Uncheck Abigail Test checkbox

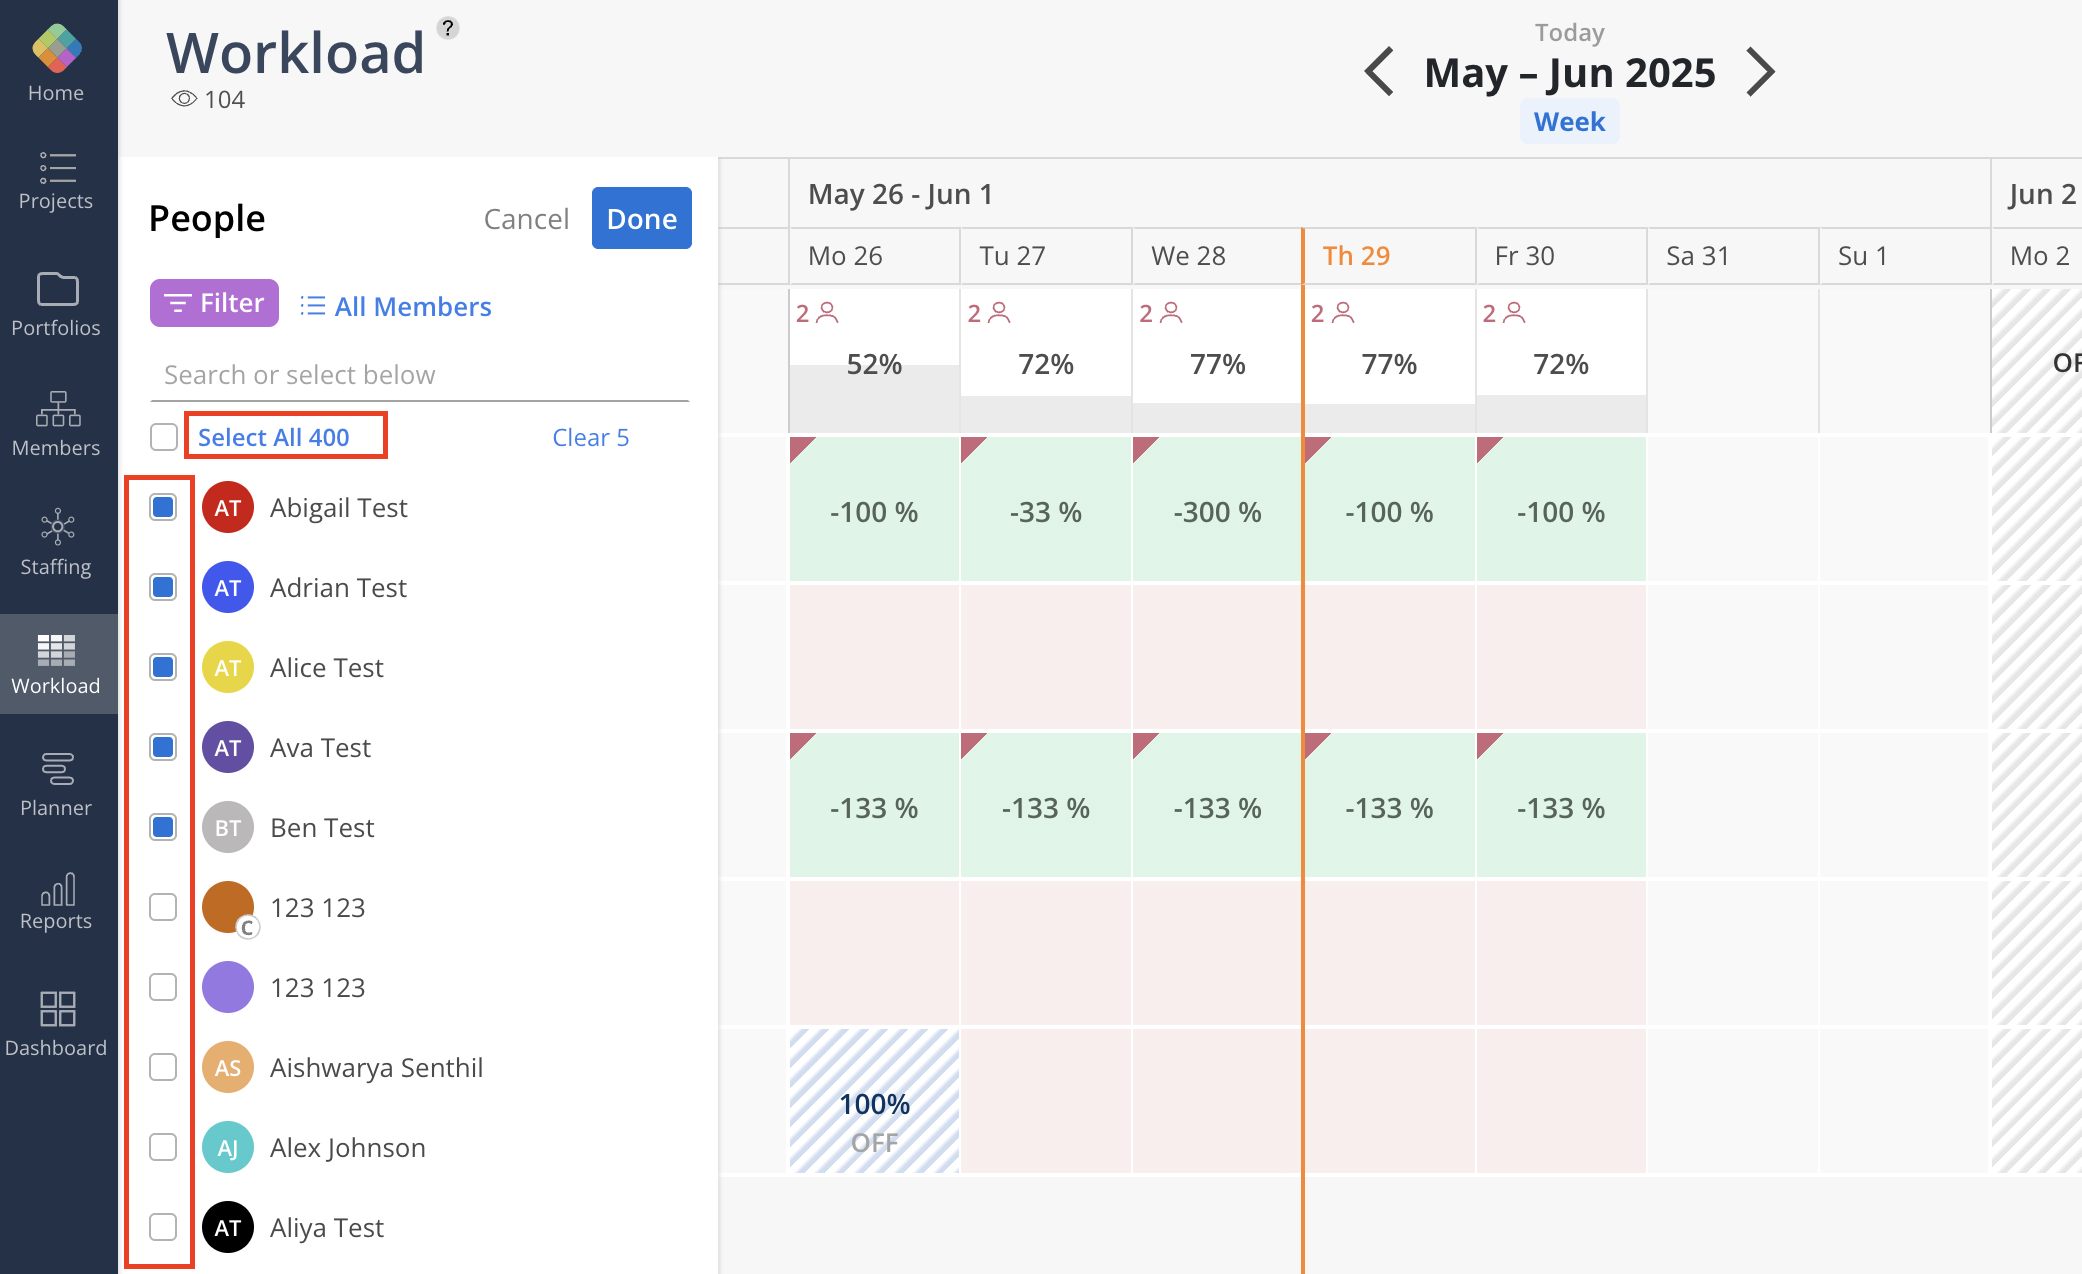pyautogui.click(x=163, y=507)
